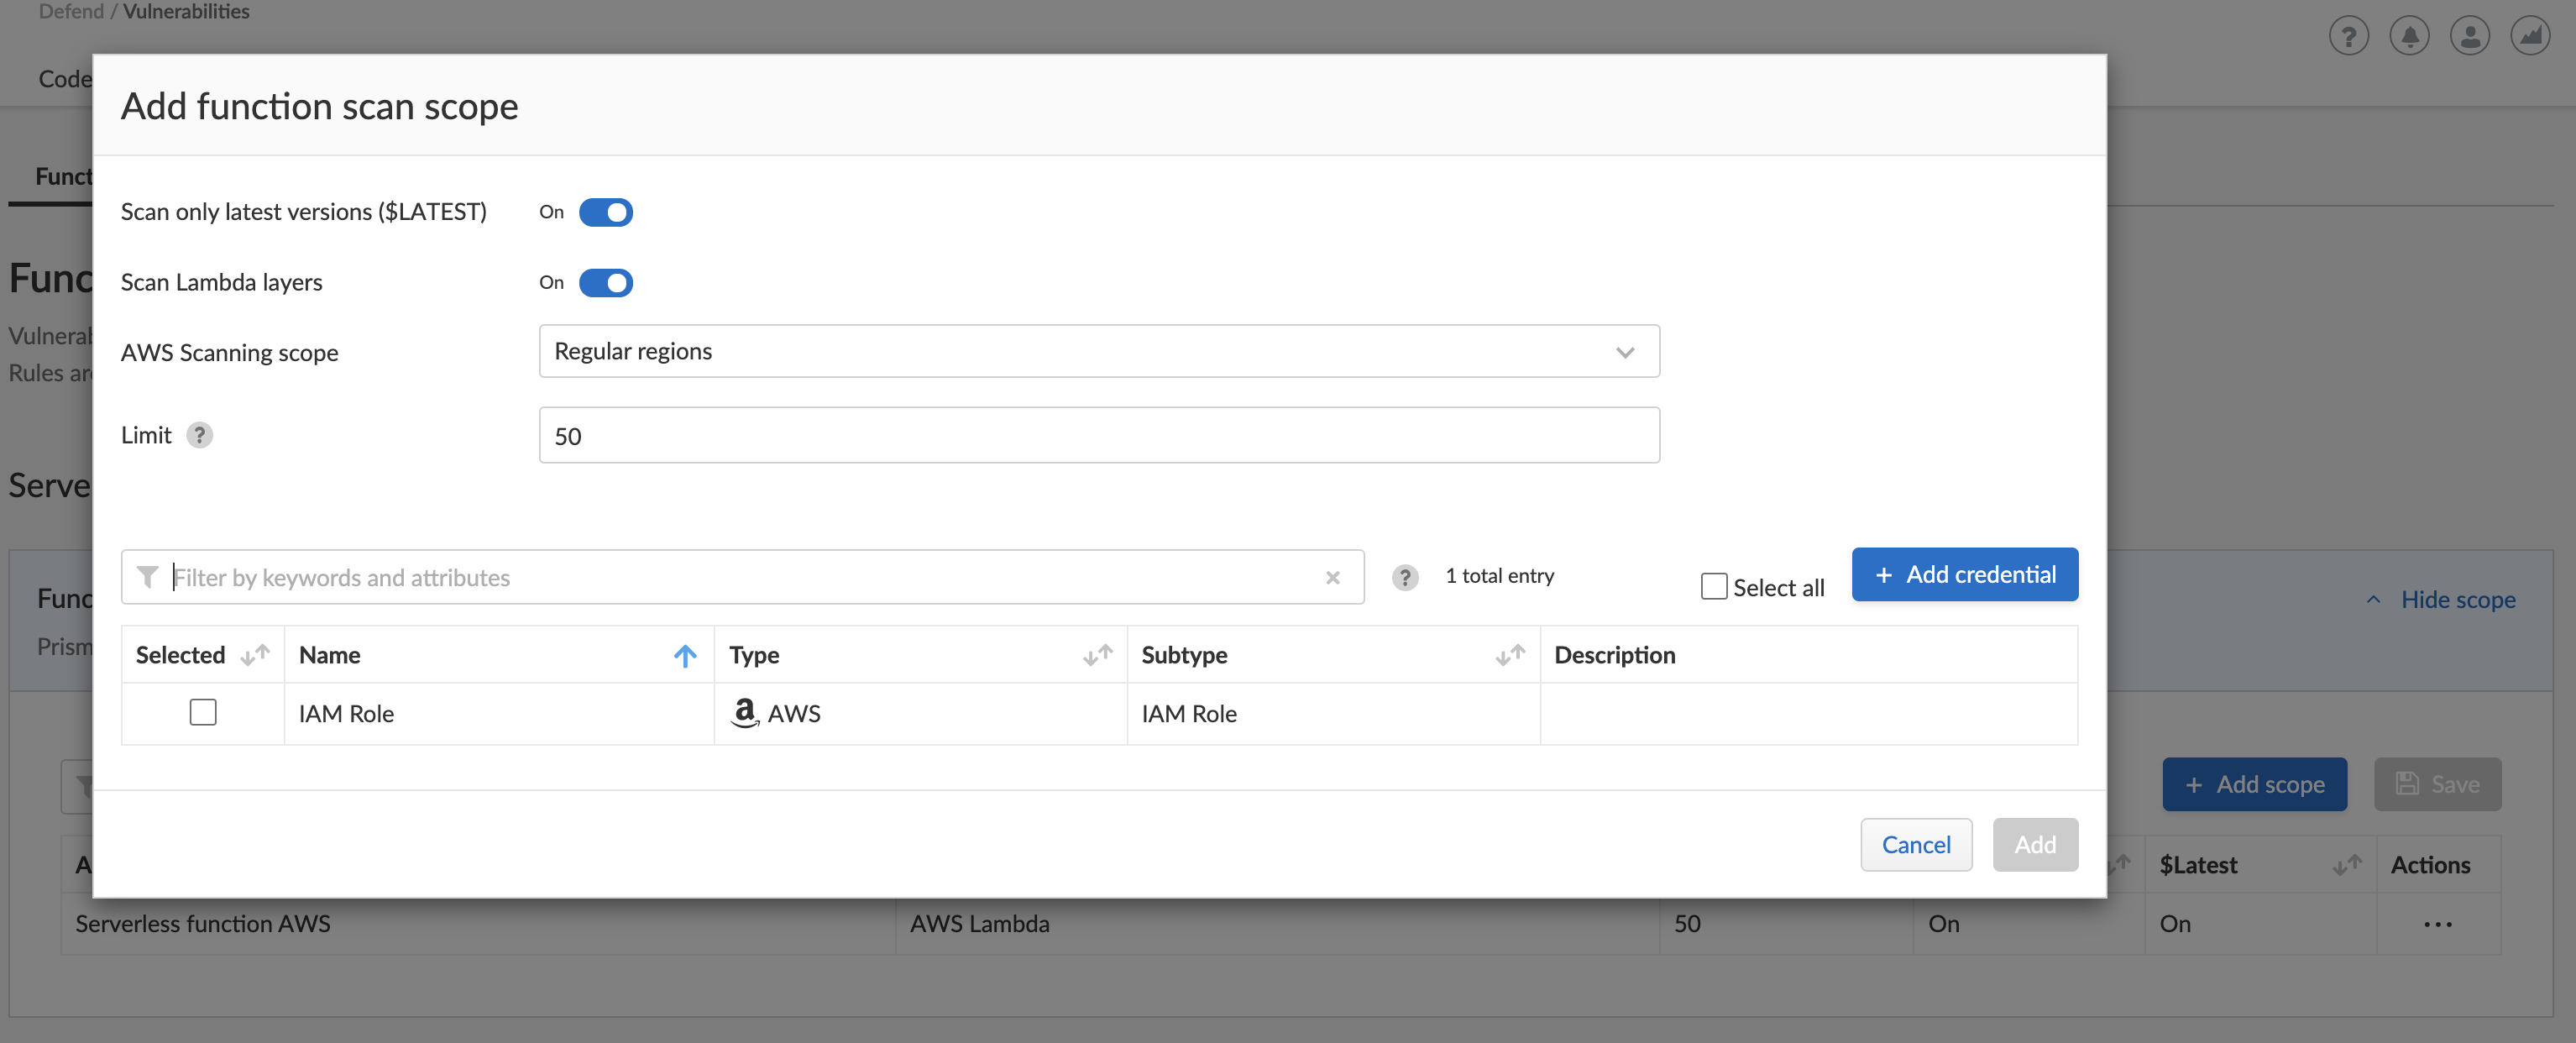Click the filter icon in credentials search bar

click(x=146, y=575)
